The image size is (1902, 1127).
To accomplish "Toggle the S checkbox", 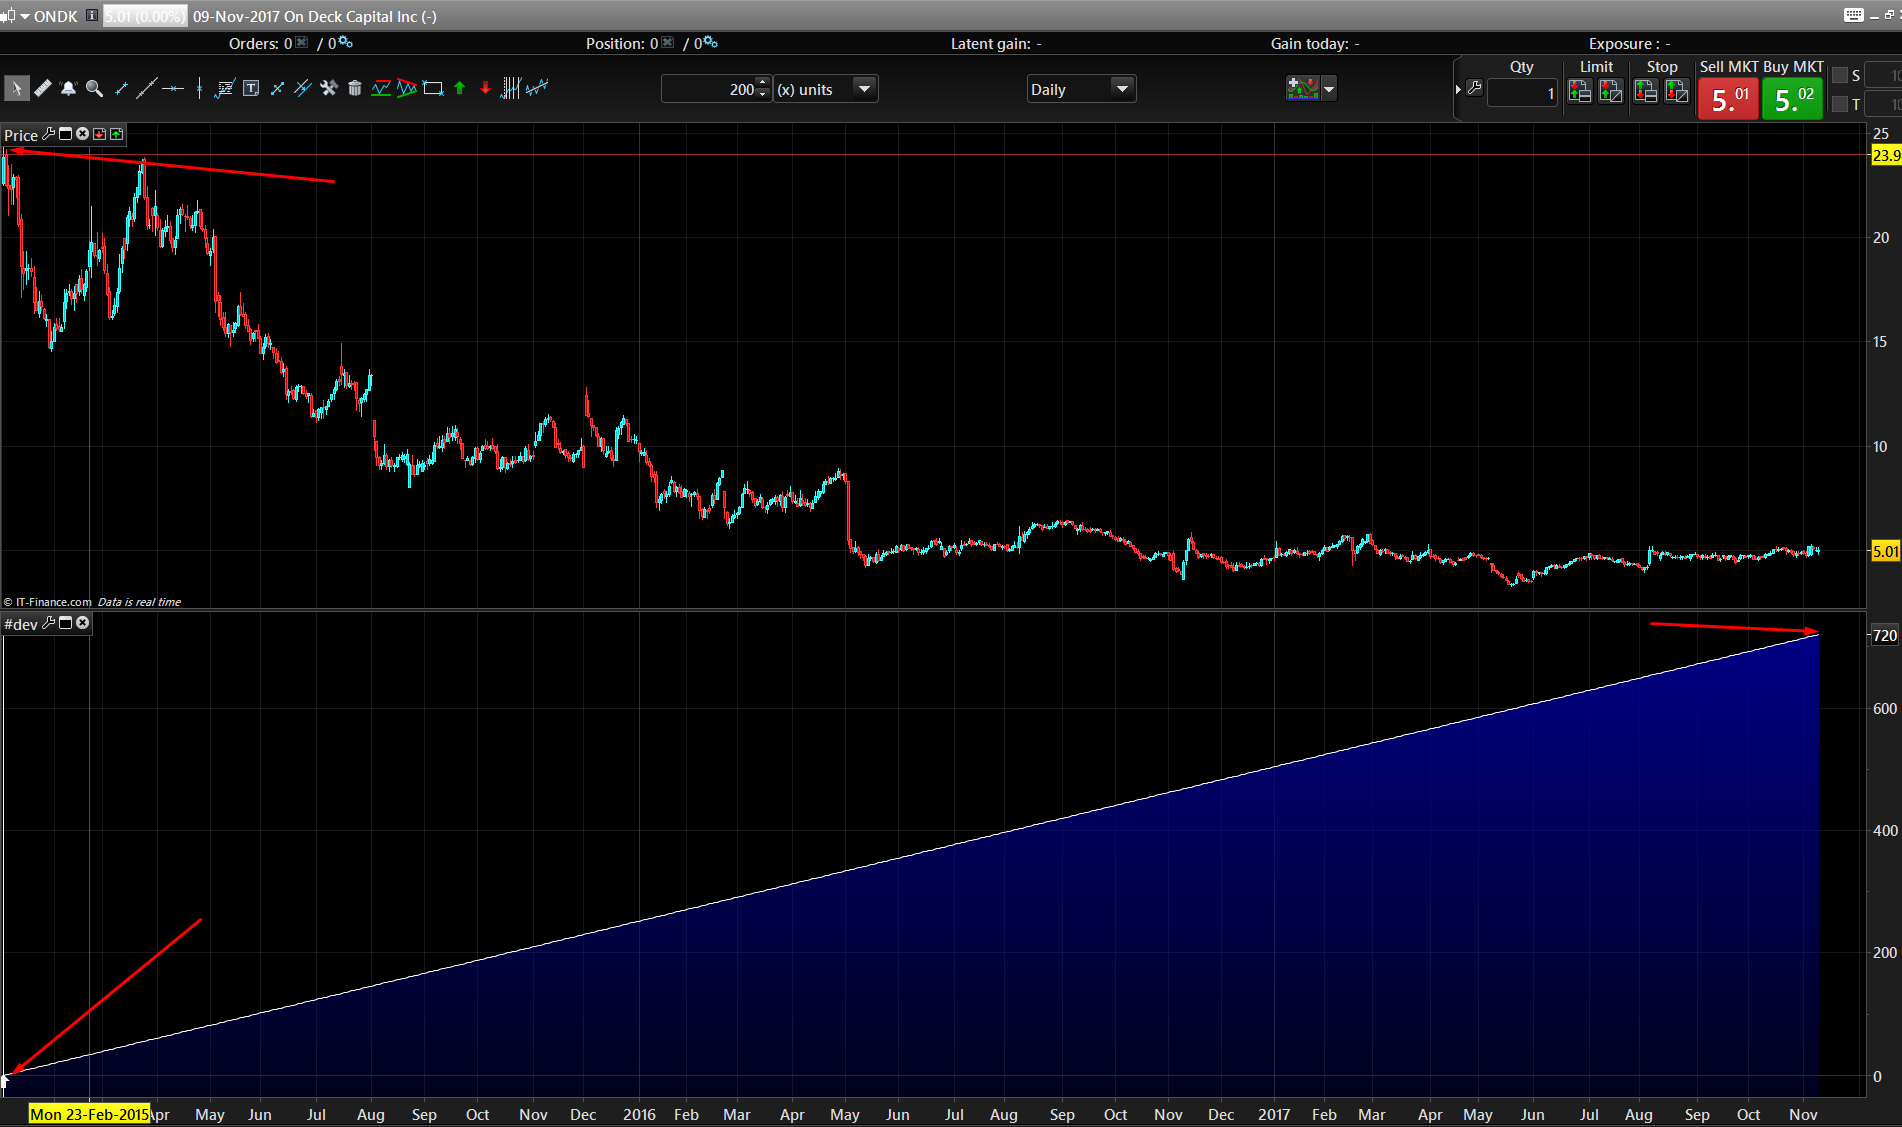I will click(1840, 76).
